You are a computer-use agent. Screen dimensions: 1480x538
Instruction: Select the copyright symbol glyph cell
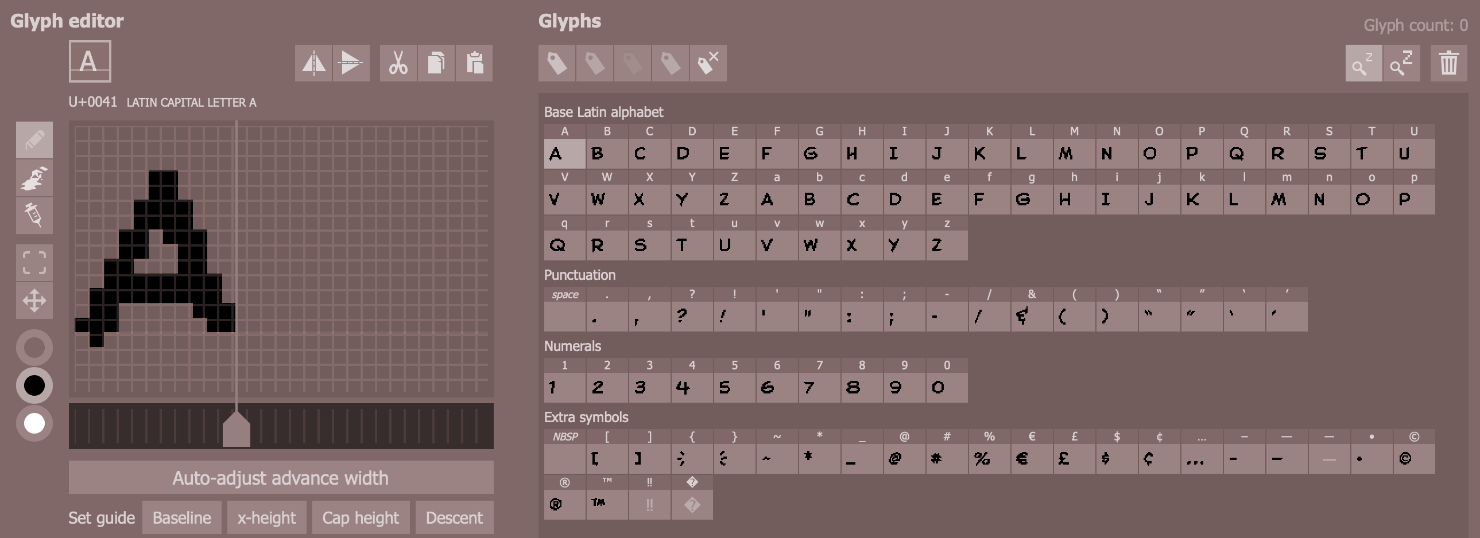(1414, 451)
